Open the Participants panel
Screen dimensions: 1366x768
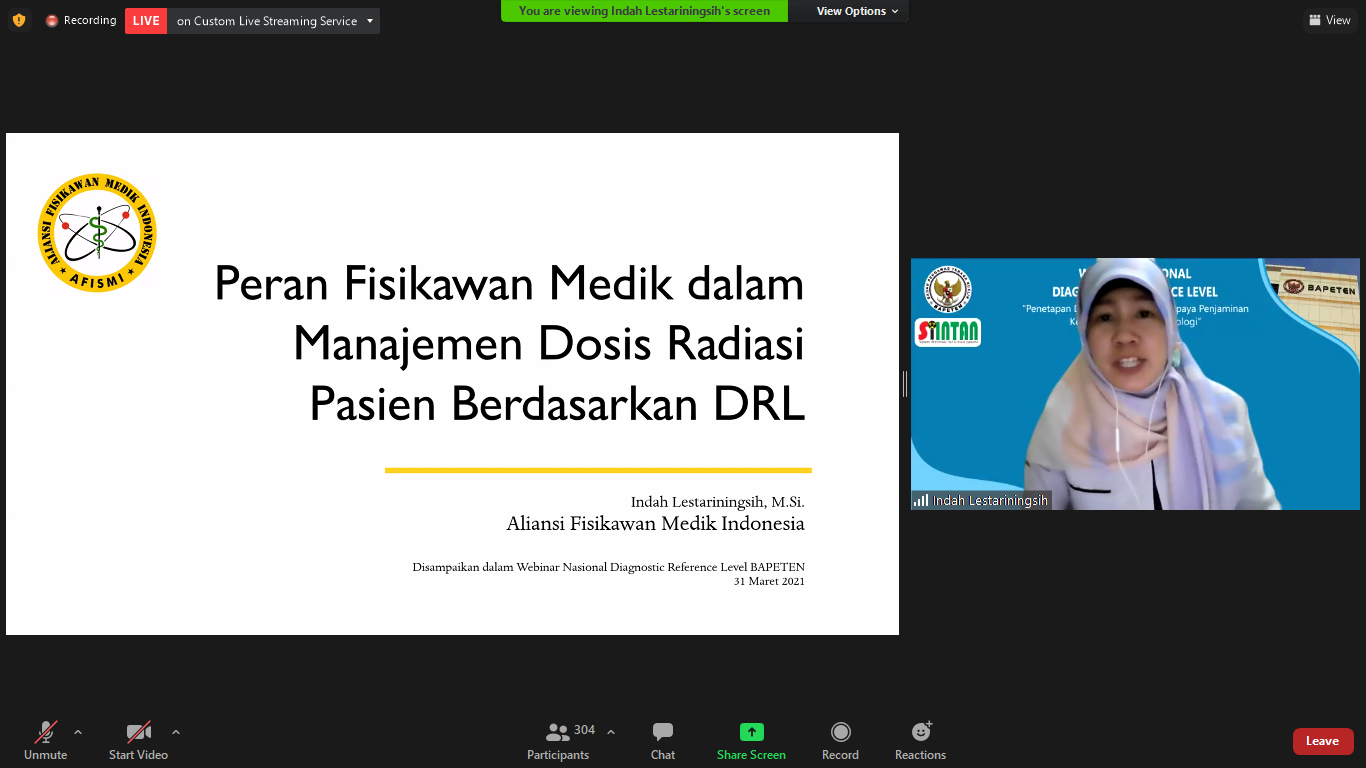(558, 740)
